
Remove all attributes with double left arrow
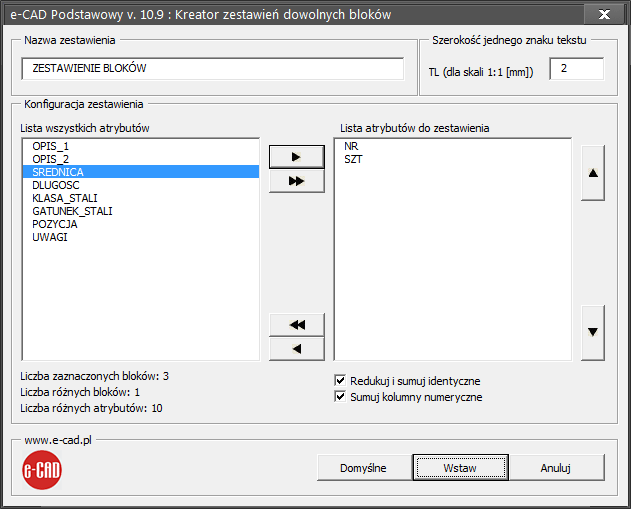pos(297,325)
